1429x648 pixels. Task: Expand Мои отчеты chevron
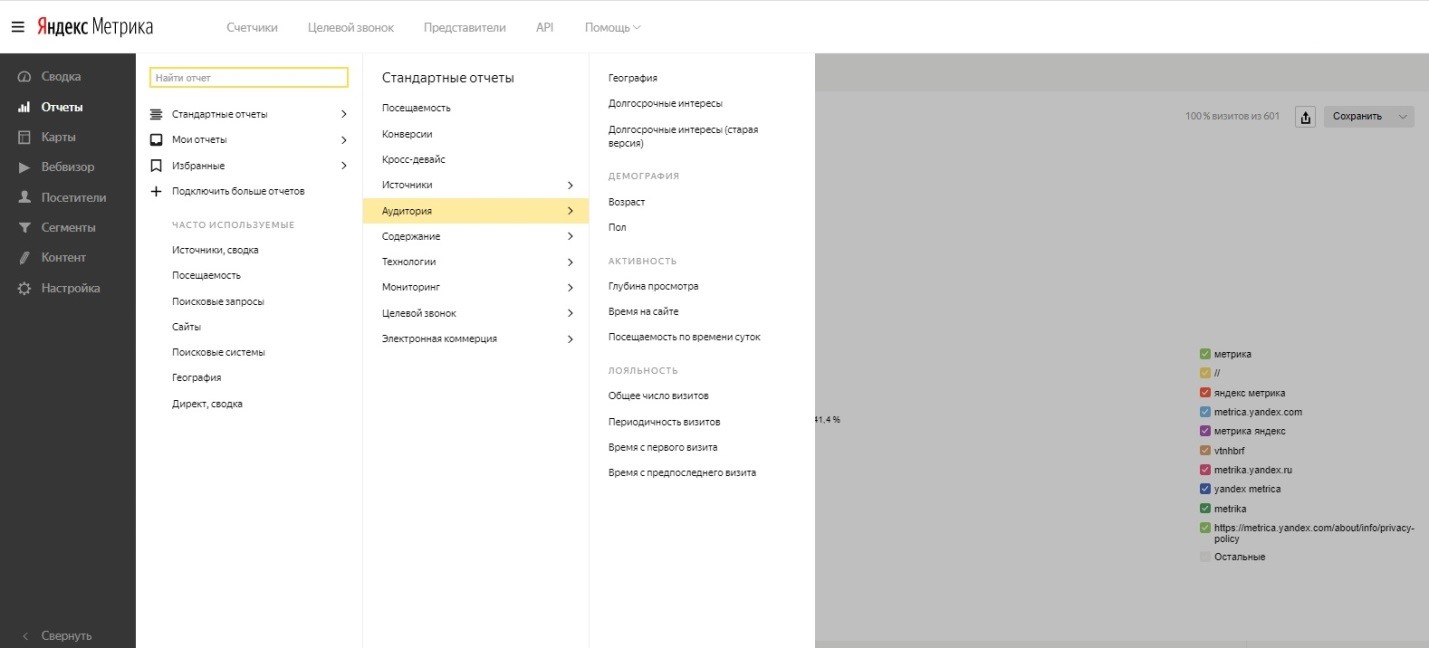[344, 140]
